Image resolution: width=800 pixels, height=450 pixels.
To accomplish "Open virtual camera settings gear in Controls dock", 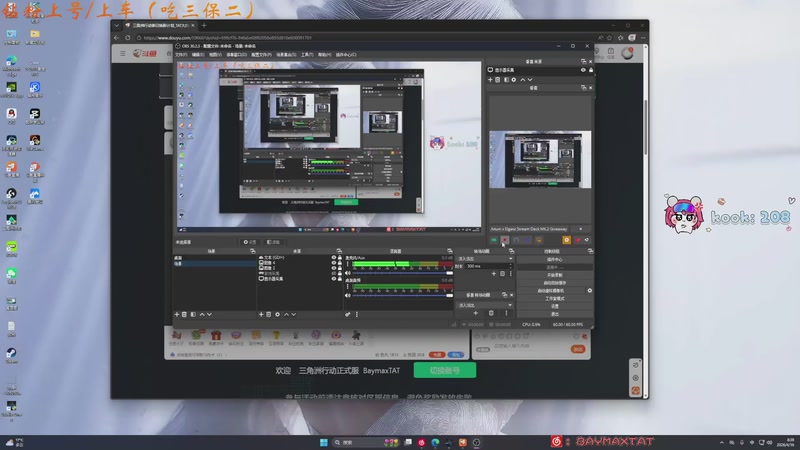I will (589, 290).
